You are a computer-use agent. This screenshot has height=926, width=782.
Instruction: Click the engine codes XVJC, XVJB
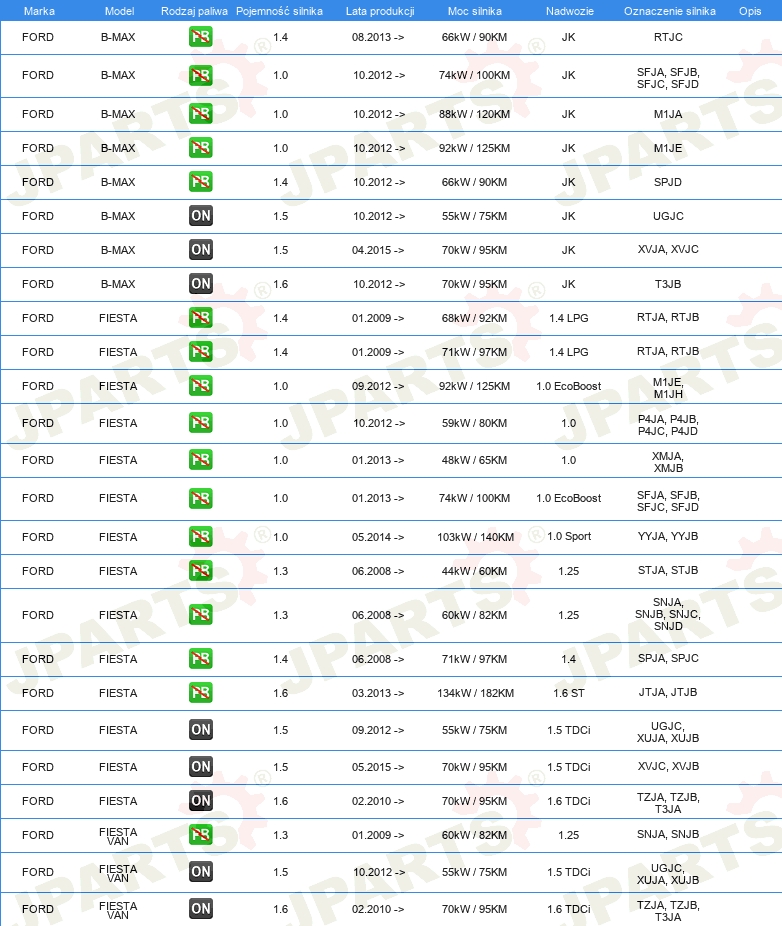(x=668, y=766)
